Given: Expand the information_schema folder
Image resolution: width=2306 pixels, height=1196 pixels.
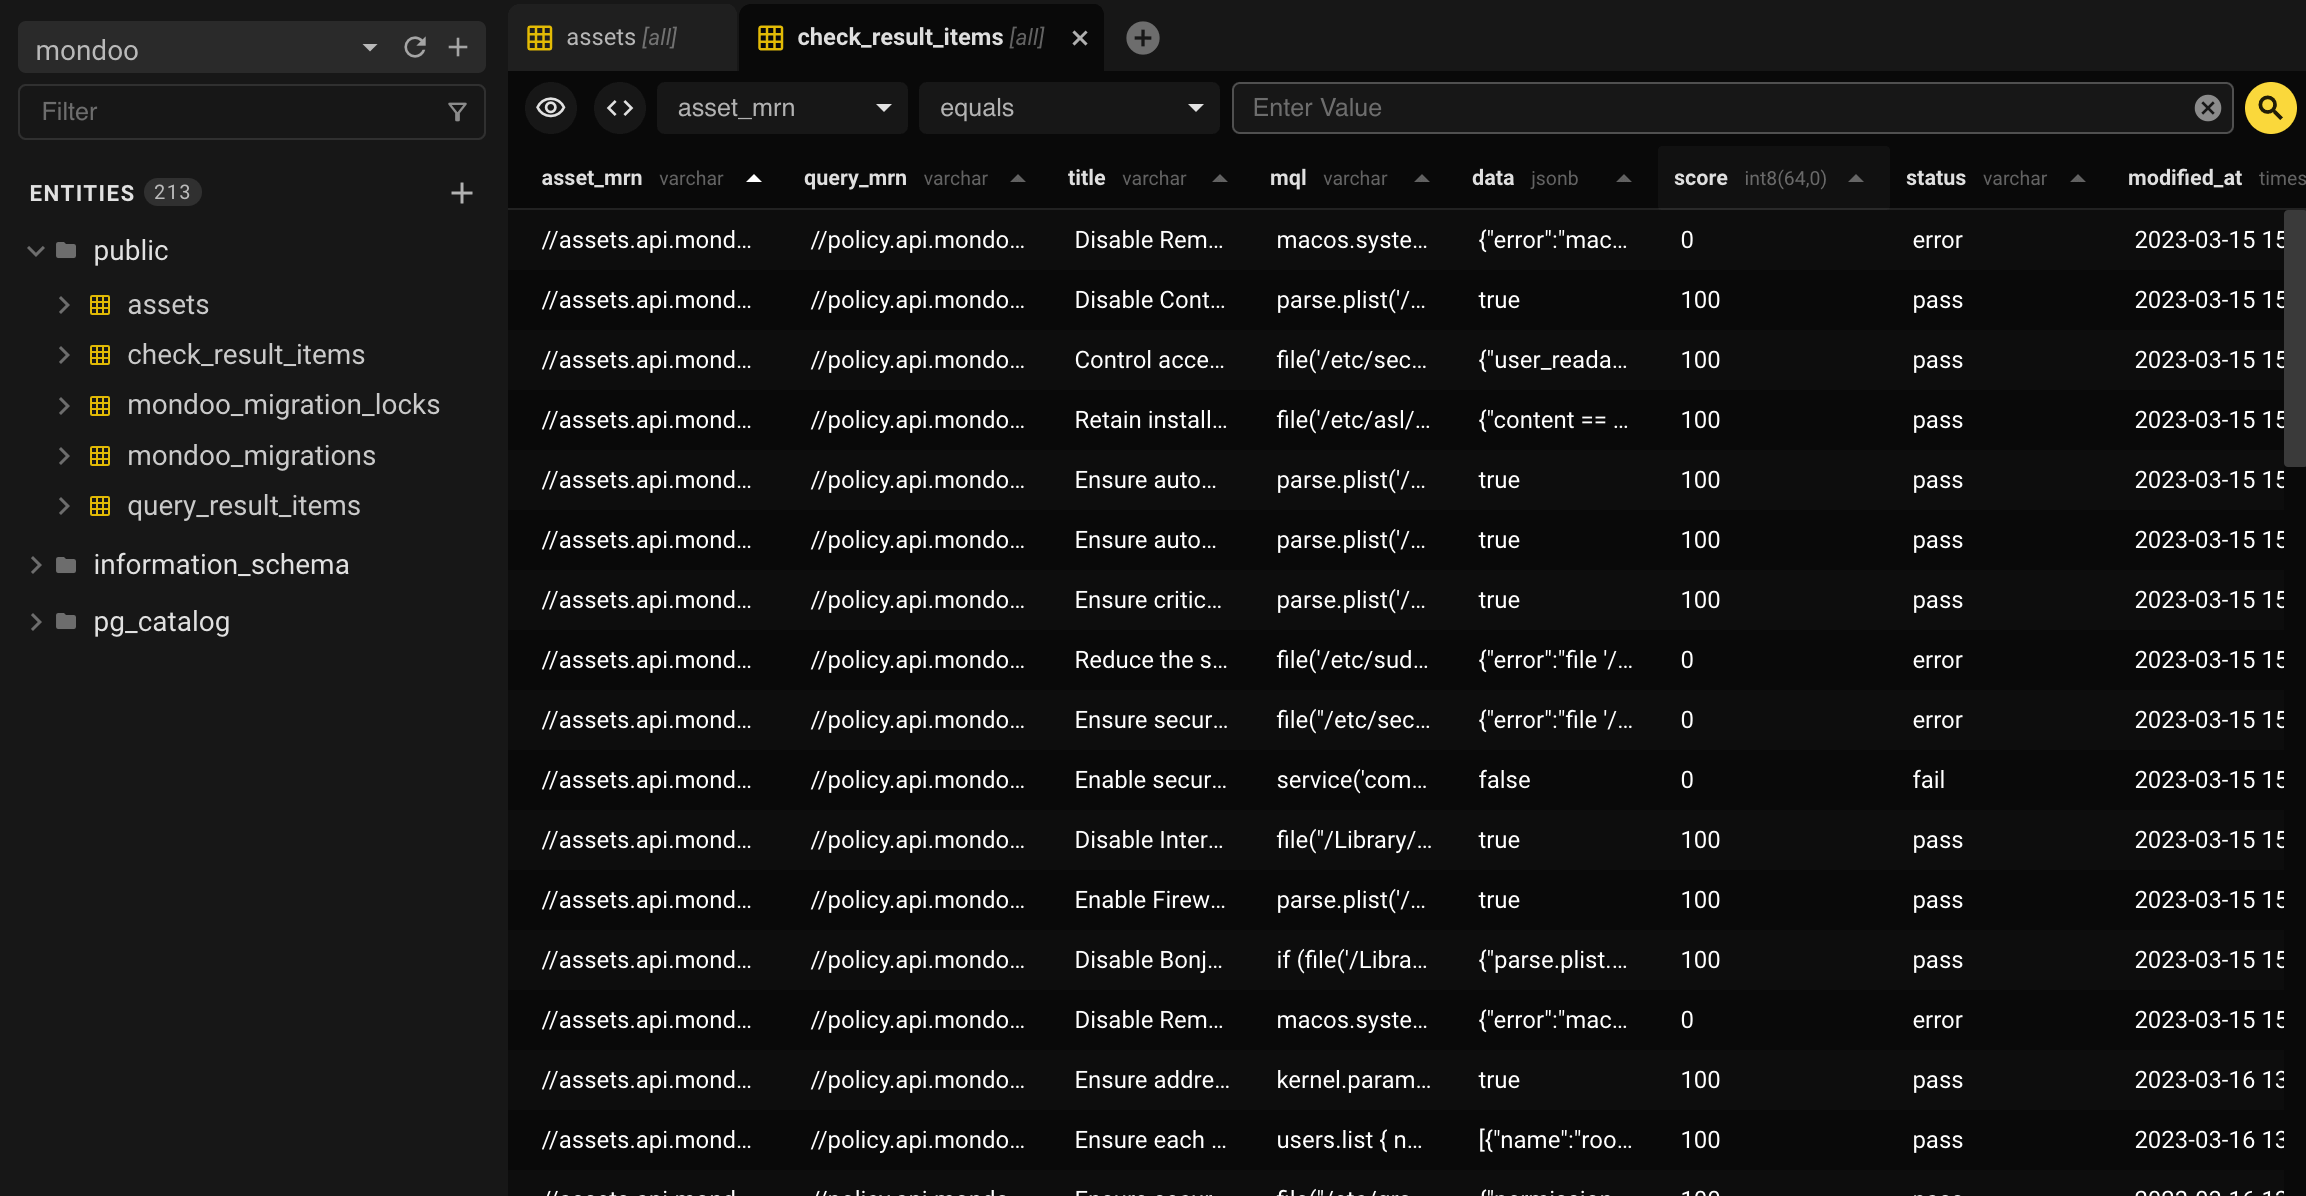Looking at the screenshot, I should pos(36,565).
